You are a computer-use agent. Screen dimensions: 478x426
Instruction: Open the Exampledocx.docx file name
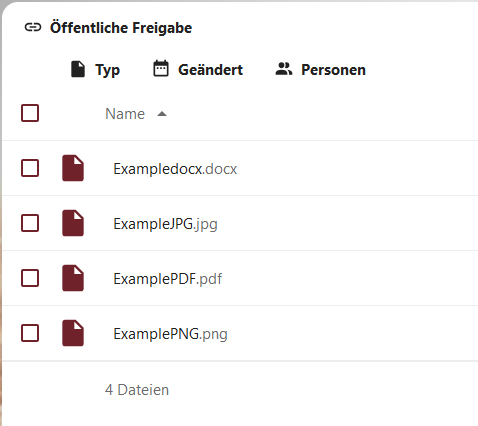[175, 169]
